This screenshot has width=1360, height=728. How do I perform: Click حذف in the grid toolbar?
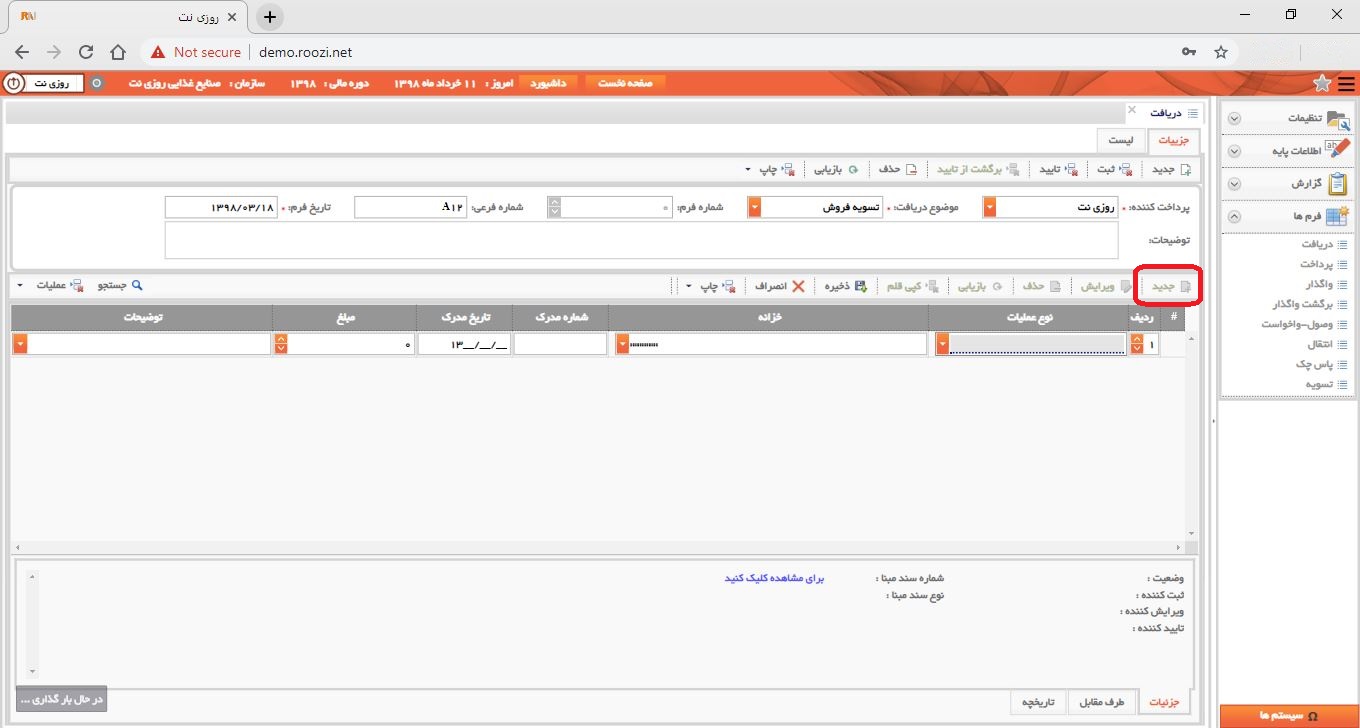pyautogui.click(x=1041, y=286)
